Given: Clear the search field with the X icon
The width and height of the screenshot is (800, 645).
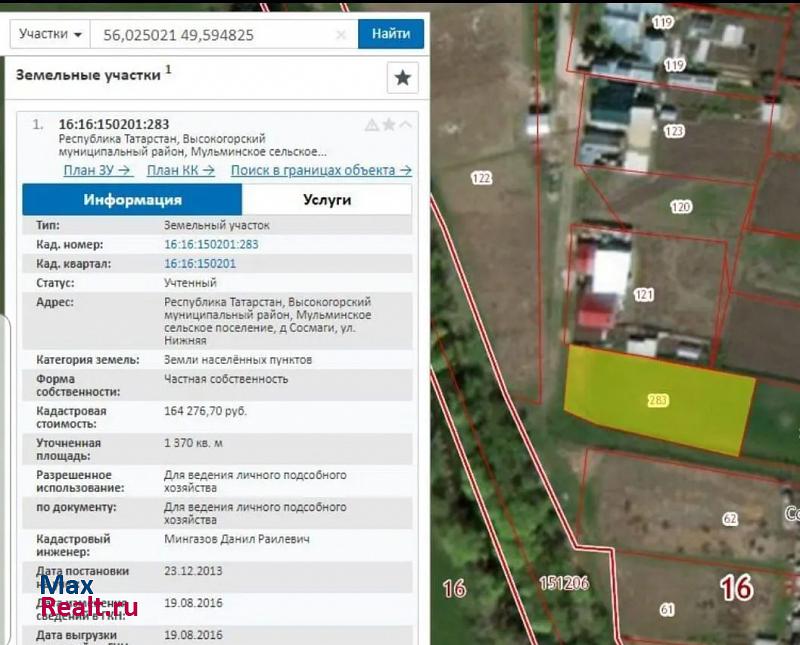Looking at the screenshot, I should click(341, 34).
